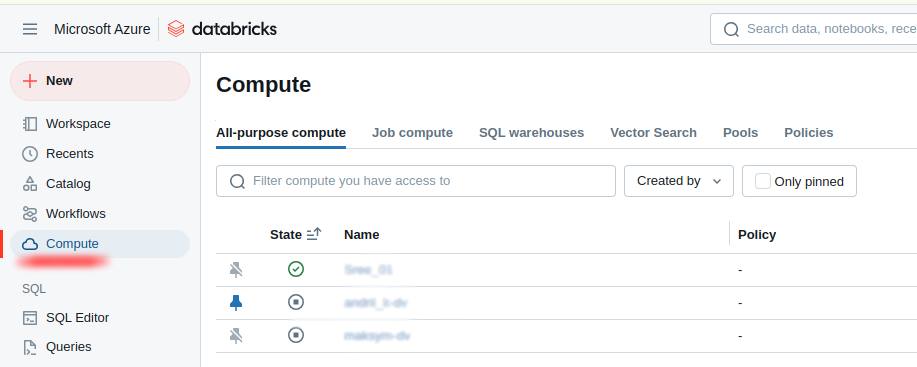Image resolution: width=917 pixels, height=367 pixels.
Task: Switch to All-purpose compute tab
Action: tap(281, 133)
